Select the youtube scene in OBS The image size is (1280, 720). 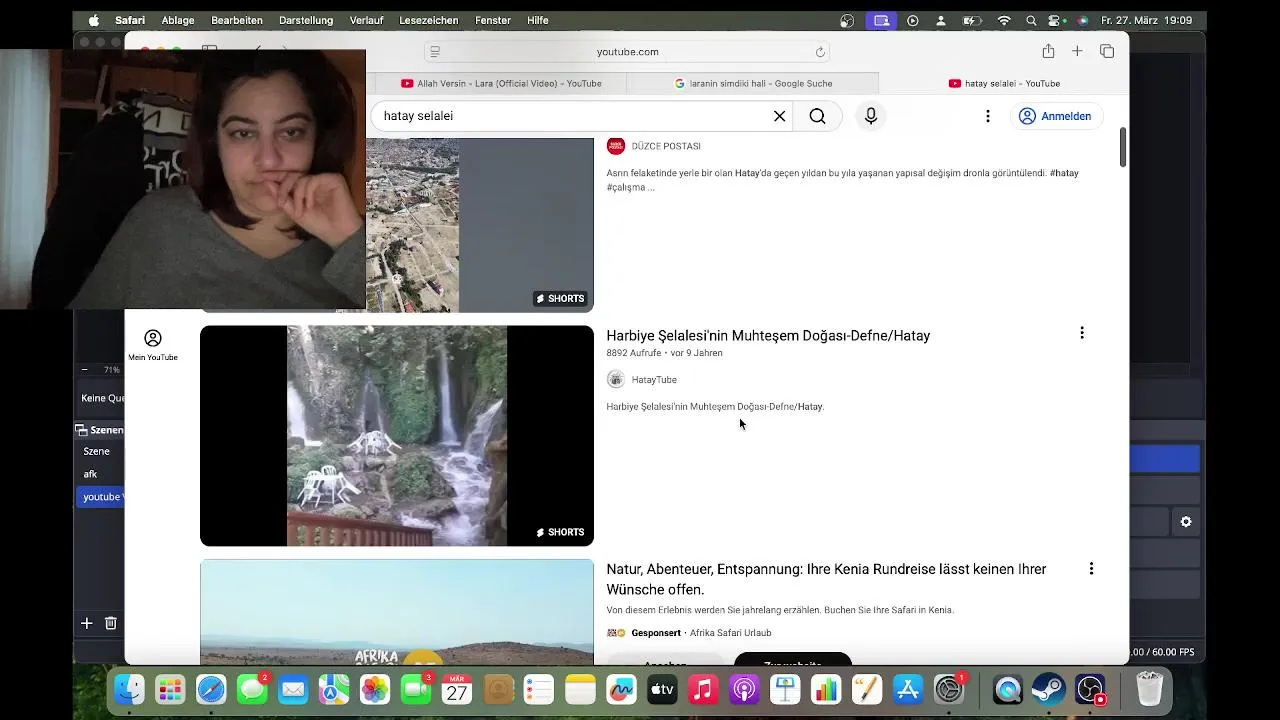[x=100, y=497]
